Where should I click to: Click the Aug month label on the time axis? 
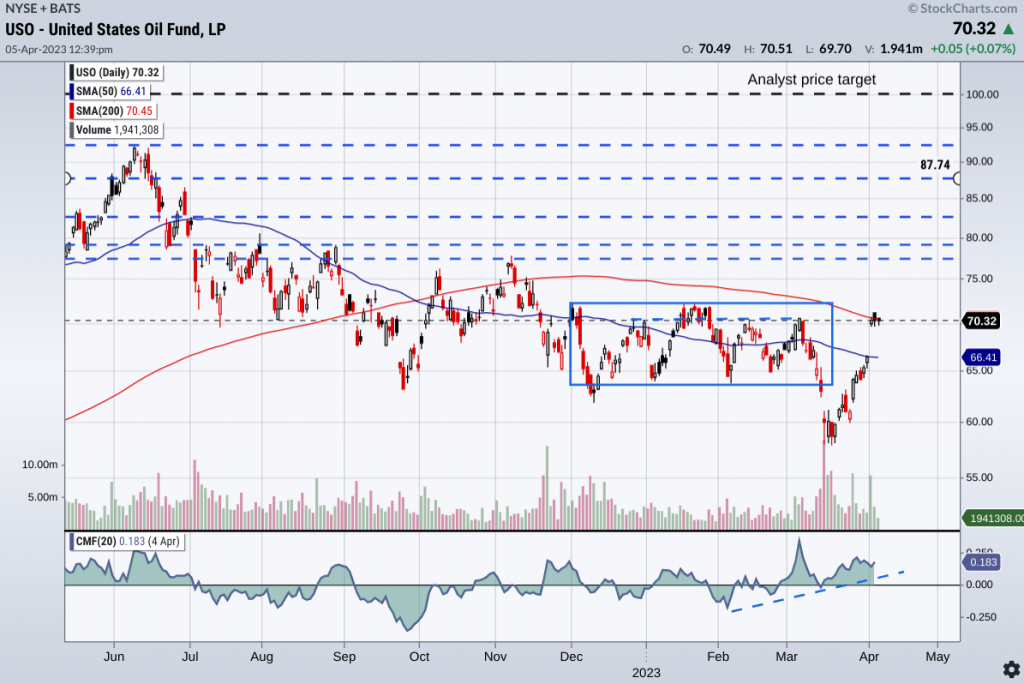coord(262,657)
